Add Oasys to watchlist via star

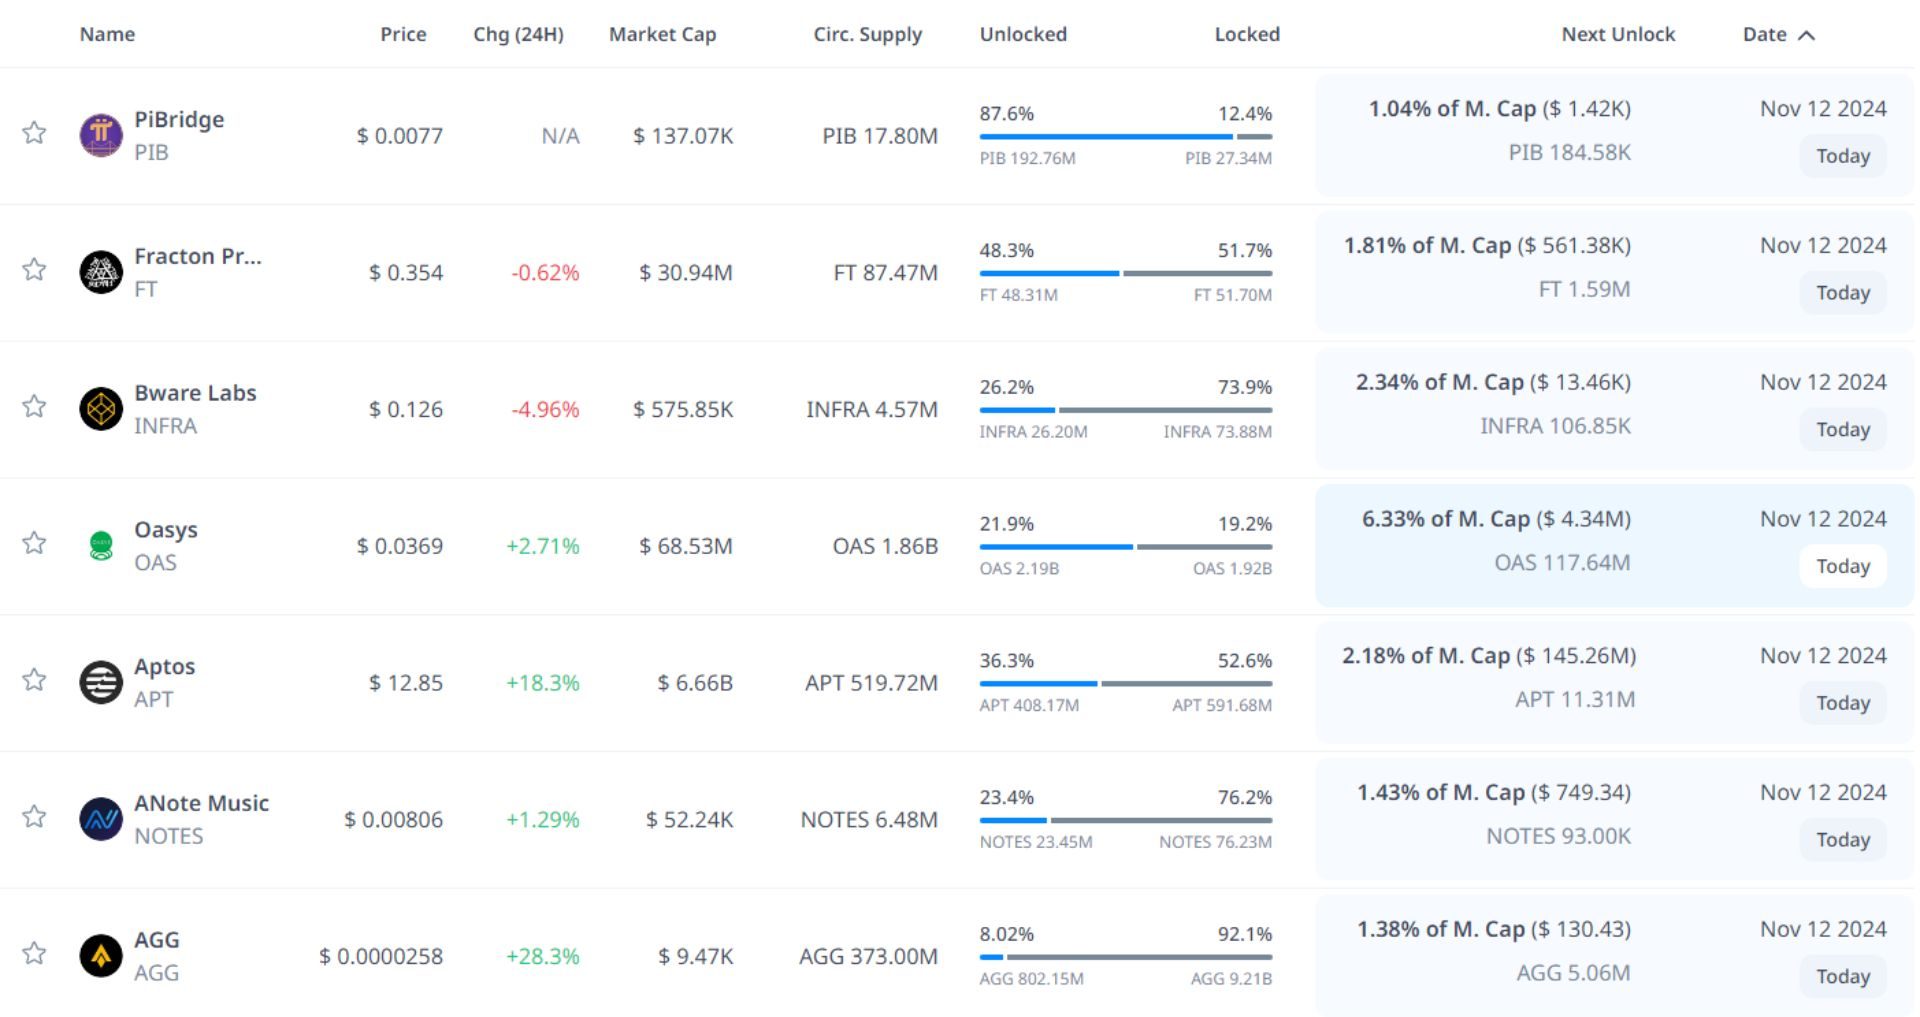(x=34, y=543)
